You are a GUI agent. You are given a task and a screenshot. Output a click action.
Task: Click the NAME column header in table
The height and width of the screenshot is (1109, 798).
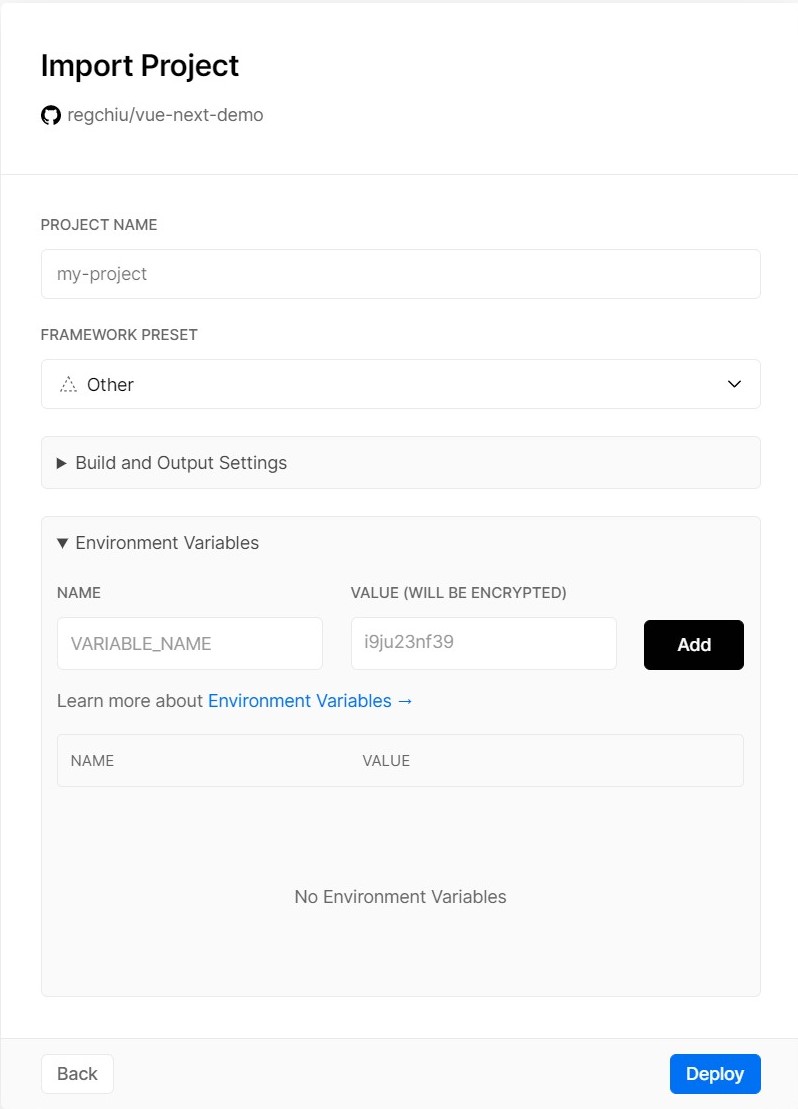click(x=92, y=761)
